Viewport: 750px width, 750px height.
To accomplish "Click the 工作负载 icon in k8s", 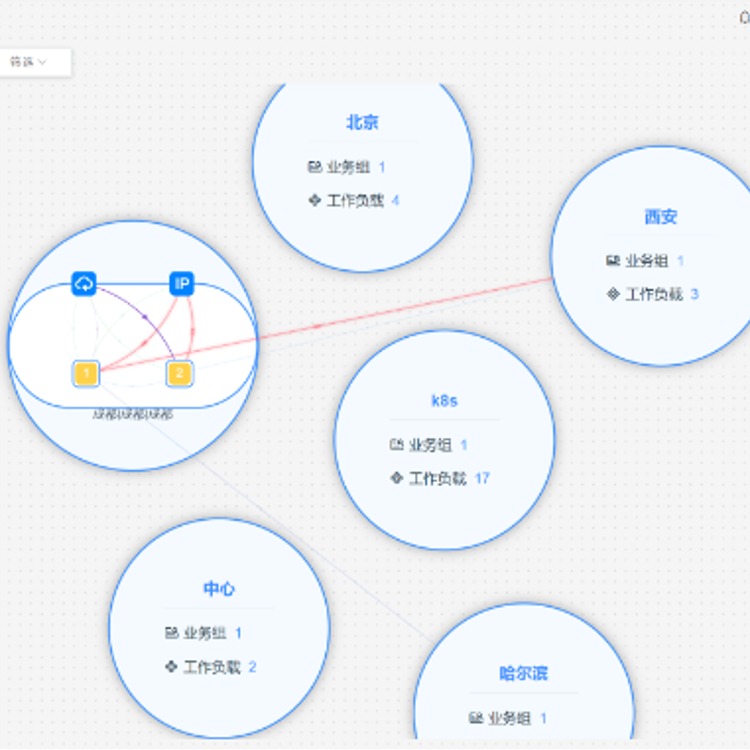I will [397, 478].
